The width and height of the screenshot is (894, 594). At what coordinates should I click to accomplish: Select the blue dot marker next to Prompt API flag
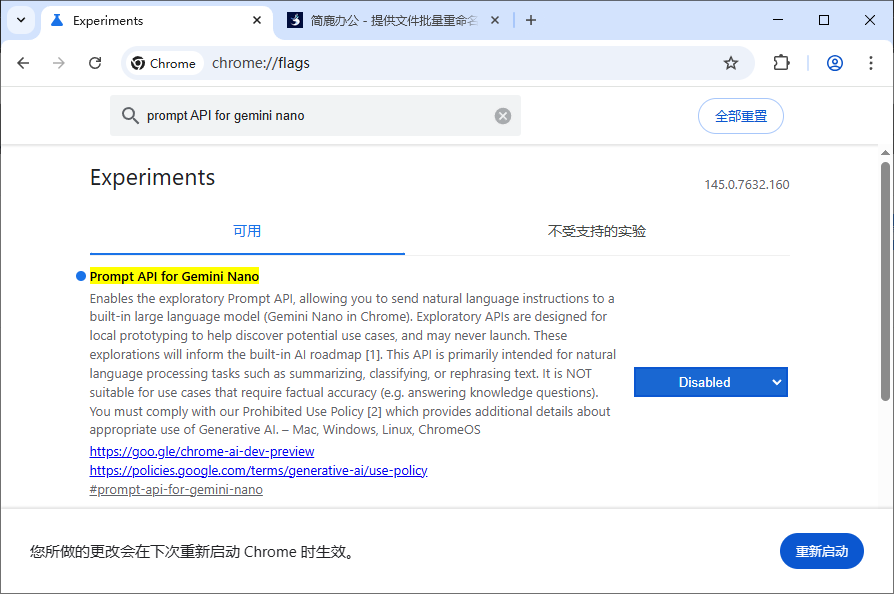click(80, 275)
